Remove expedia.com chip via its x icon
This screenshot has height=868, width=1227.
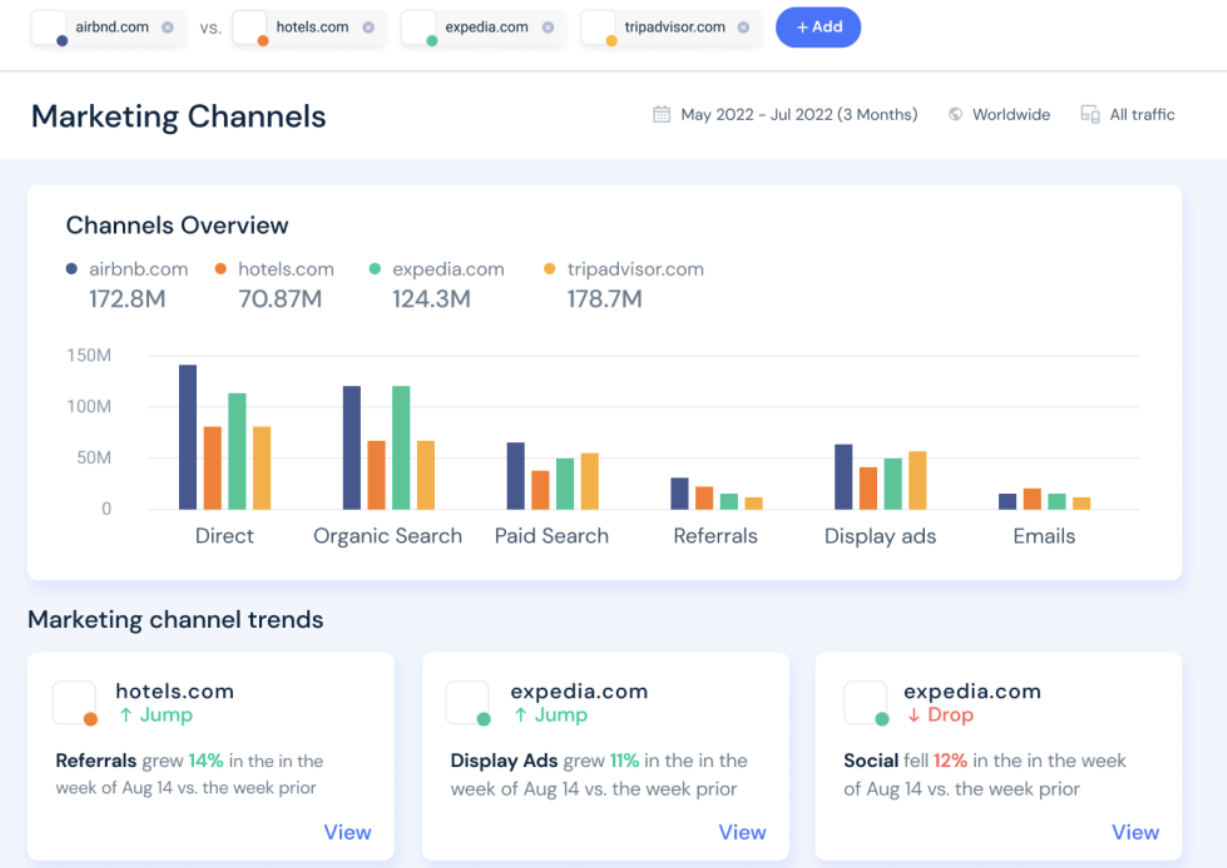(x=547, y=28)
